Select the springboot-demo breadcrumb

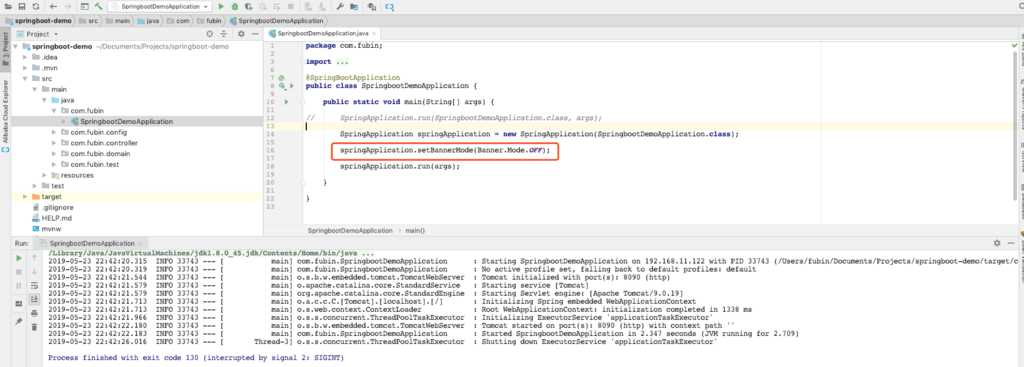(x=39, y=21)
